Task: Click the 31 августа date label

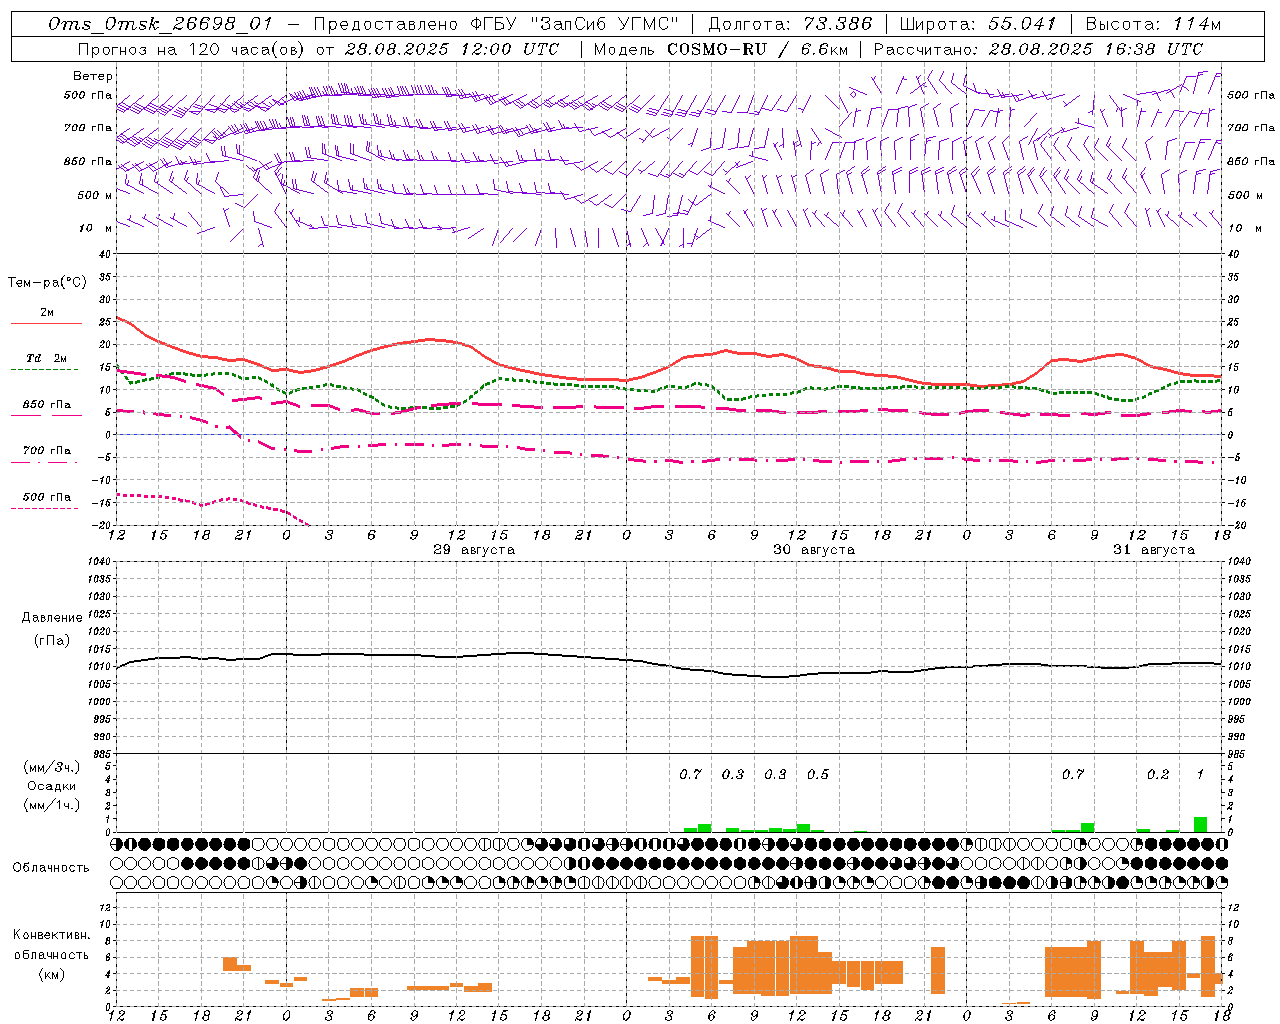Action: click(1154, 550)
